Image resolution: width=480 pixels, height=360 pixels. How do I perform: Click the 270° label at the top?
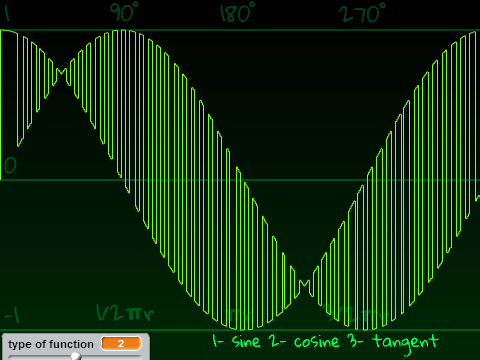(x=362, y=13)
